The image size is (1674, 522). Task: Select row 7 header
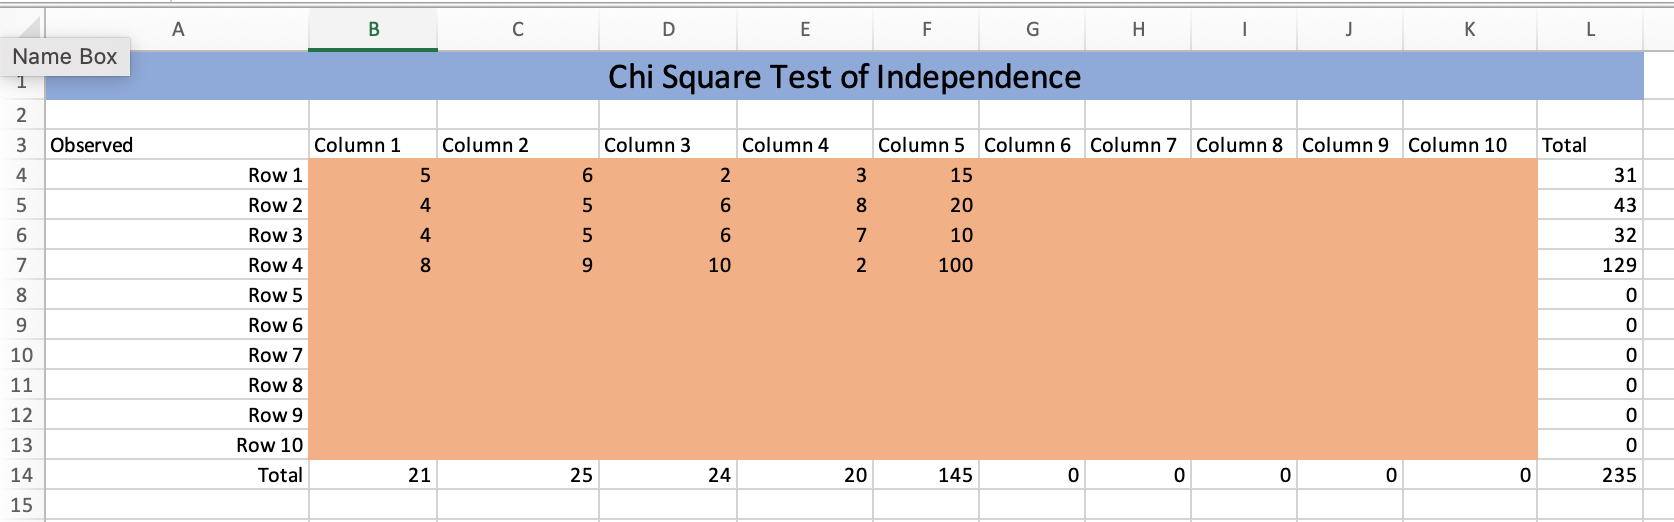click(x=21, y=265)
